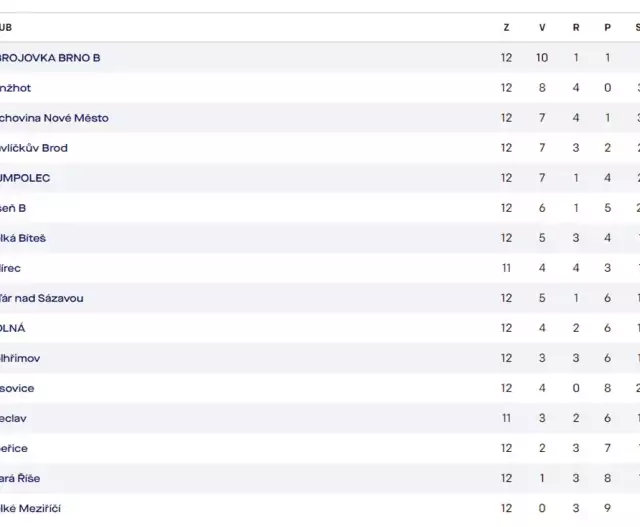Sort by the V column header
The height and width of the screenshot is (527, 640).
[x=542, y=27]
